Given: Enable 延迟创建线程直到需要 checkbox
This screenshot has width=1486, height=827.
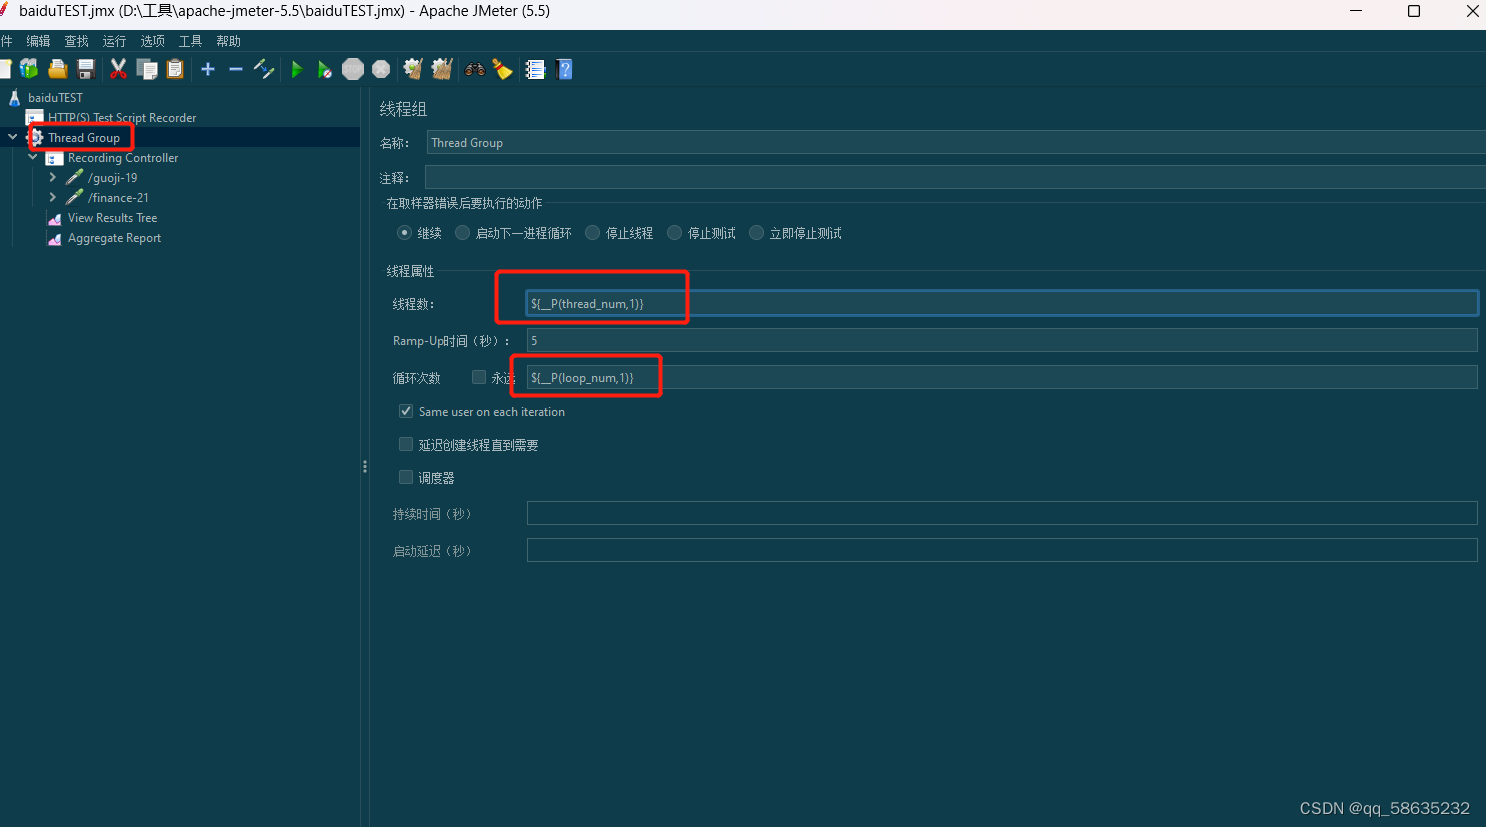Looking at the screenshot, I should (x=406, y=444).
